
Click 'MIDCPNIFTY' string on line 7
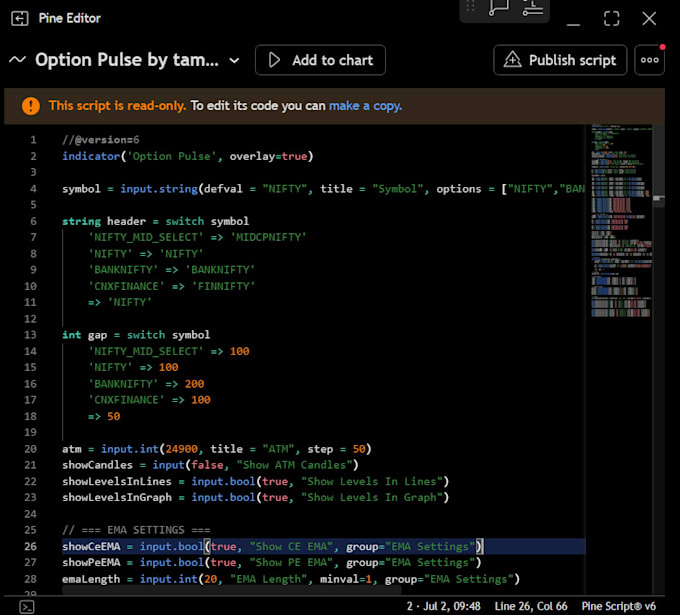(x=268, y=237)
